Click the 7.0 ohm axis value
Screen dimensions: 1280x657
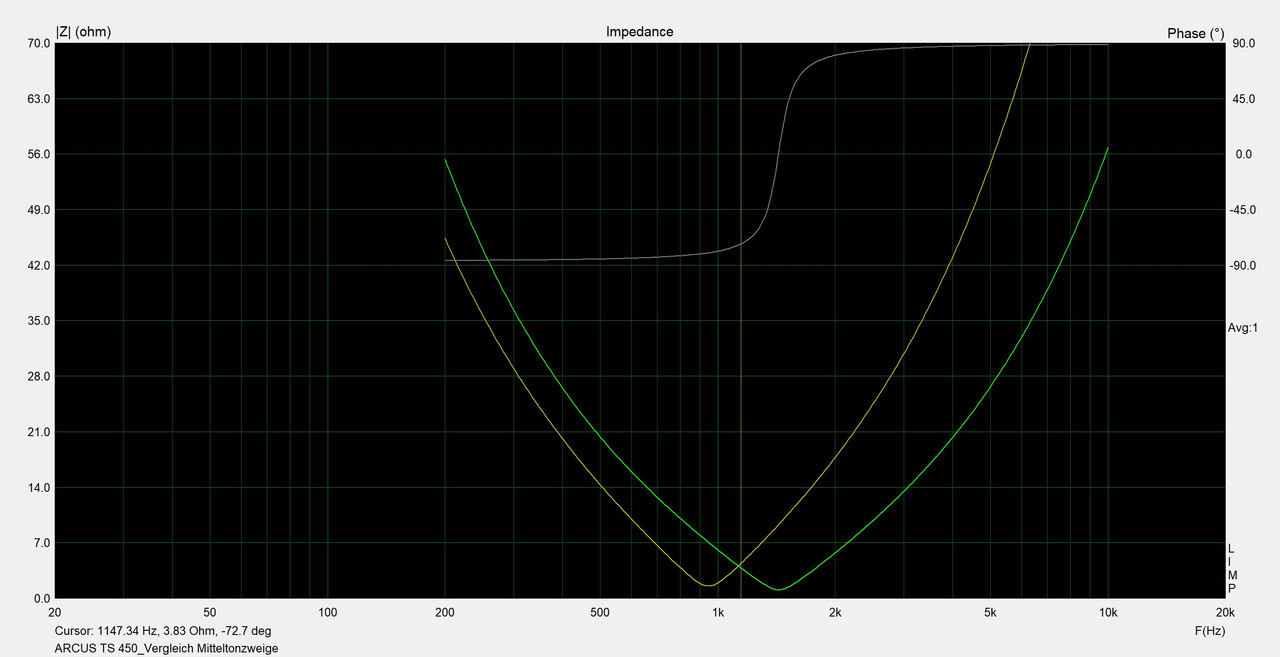pyautogui.click(x=42, y=543)
